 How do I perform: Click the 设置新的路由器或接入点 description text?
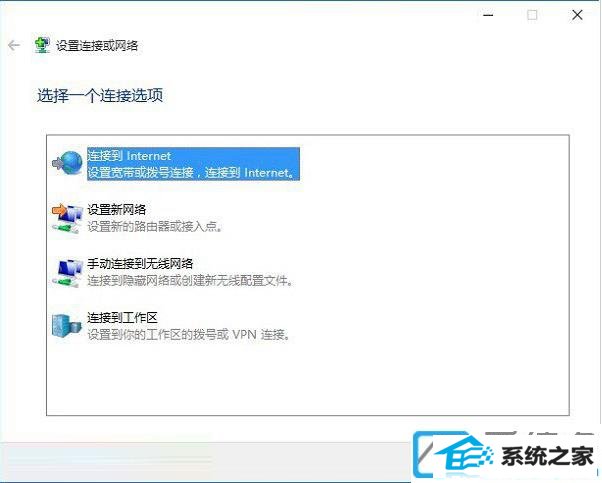coord(155,227)
